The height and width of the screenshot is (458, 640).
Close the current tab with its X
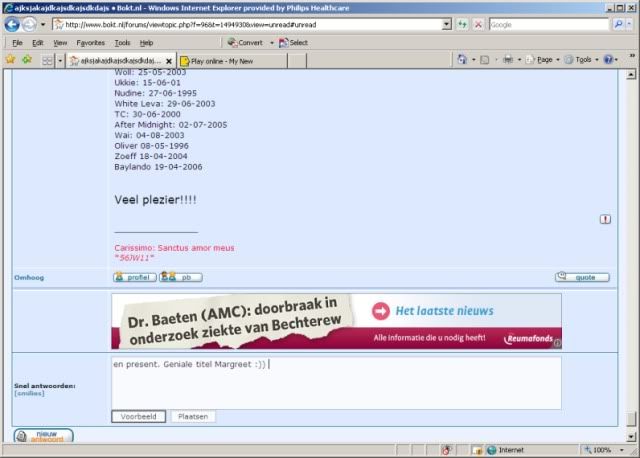[169, 61]
